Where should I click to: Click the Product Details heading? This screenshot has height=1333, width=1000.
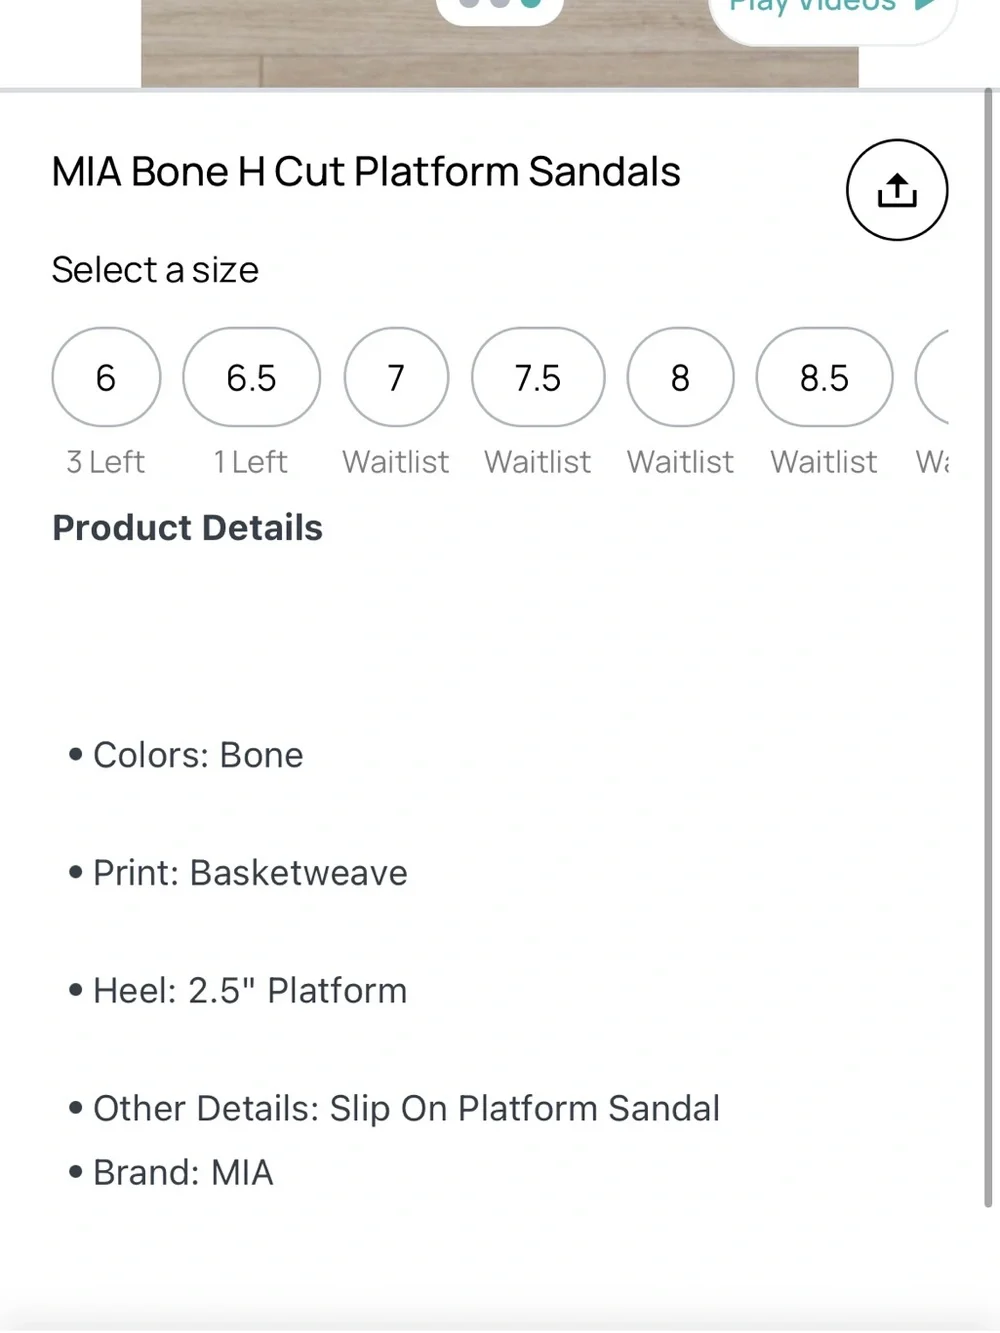188,528
